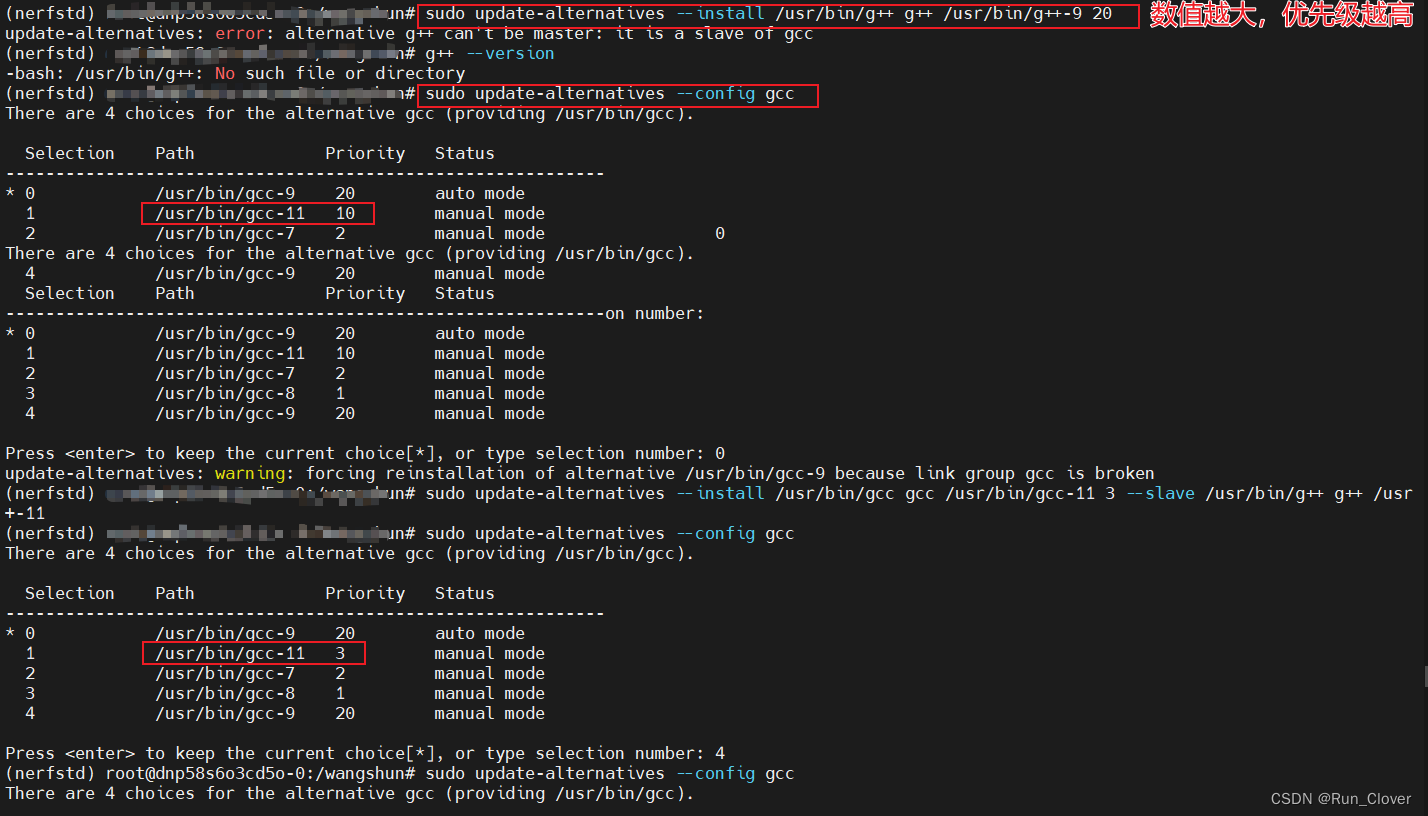The image size is (1428, 816).
Task: Click the phrase 'it is a slave of gcc'
Action: tap(714, 34)
